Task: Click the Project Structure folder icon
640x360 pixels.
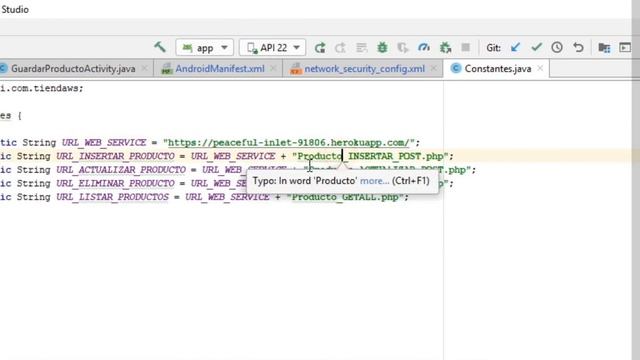Action: coord(604,48)
